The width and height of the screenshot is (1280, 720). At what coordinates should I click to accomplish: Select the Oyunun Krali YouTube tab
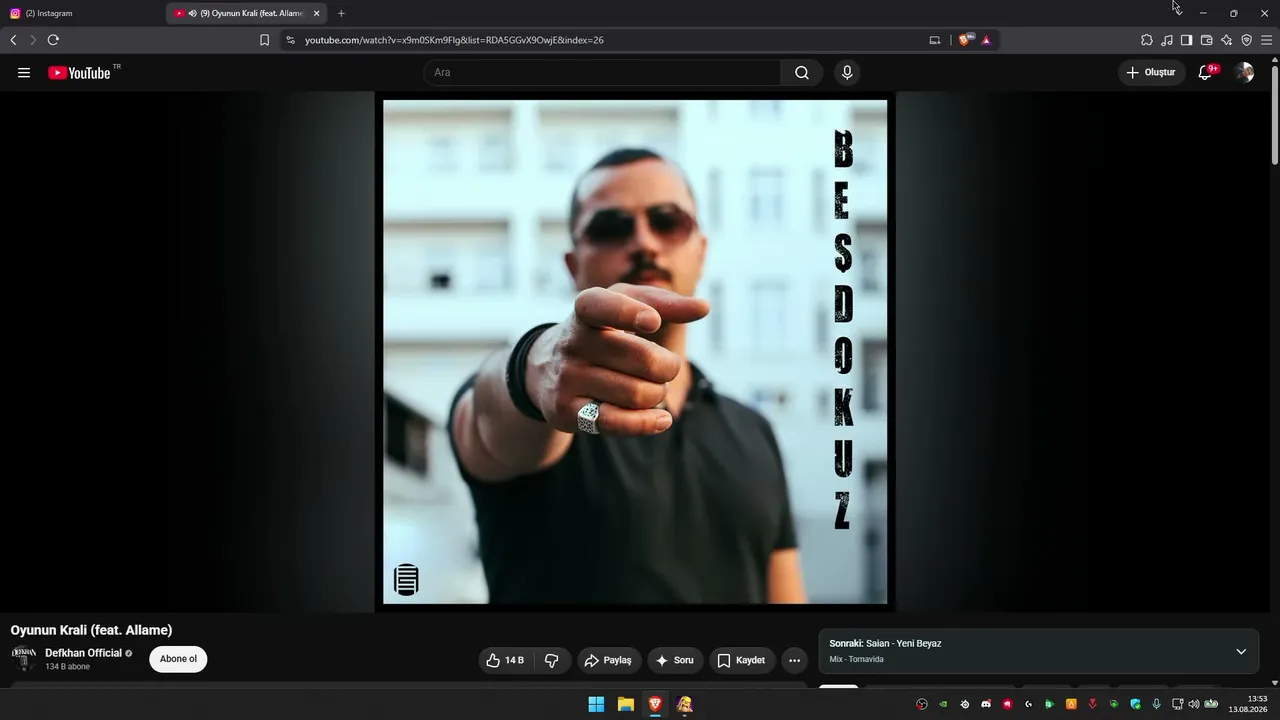(247, 13)
